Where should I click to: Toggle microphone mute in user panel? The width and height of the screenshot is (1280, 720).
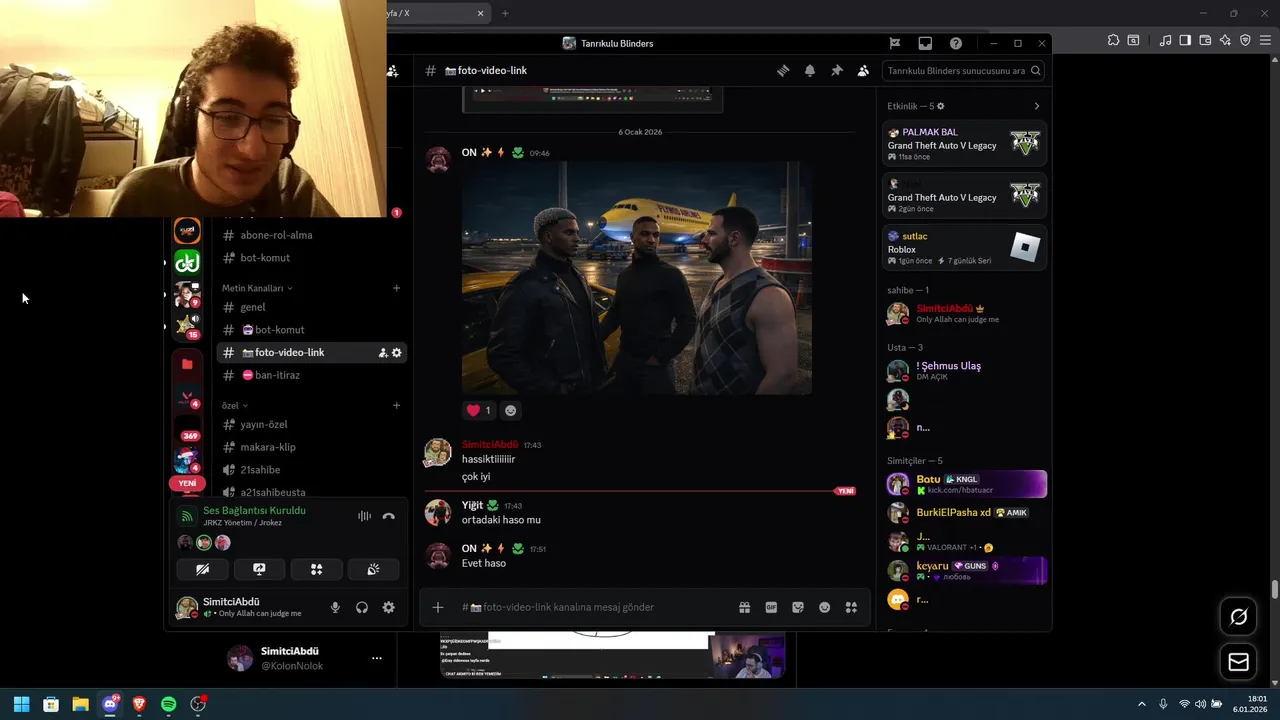[335, 607]
